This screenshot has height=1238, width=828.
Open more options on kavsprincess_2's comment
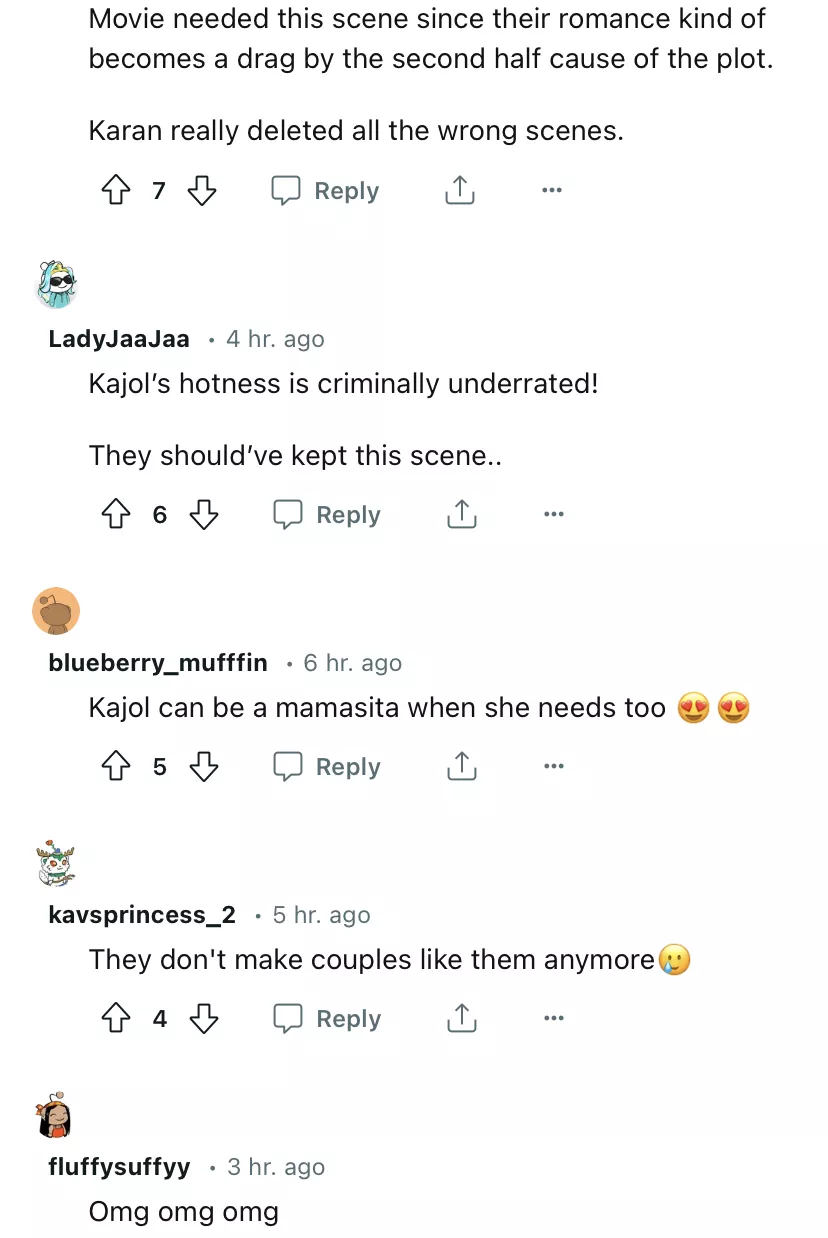[x=553, y=1018]
